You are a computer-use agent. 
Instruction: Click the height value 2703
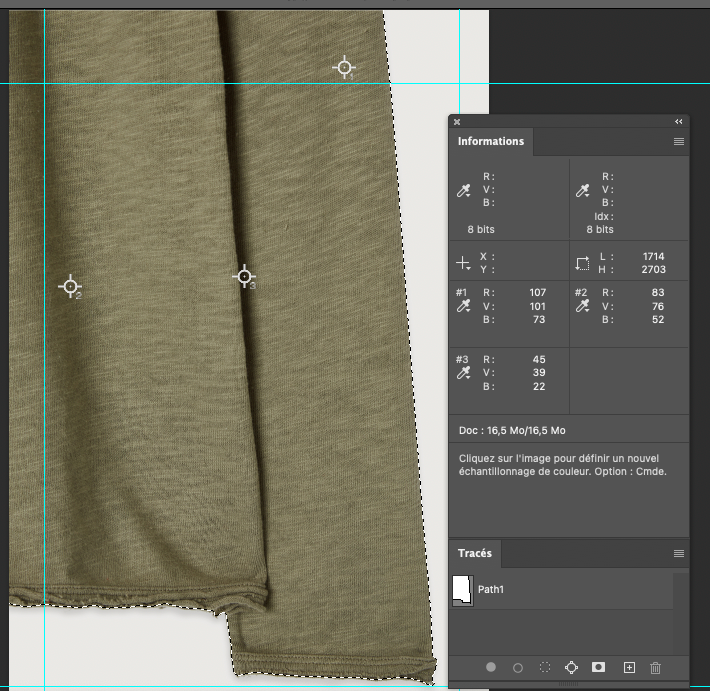tap(653, 269)
